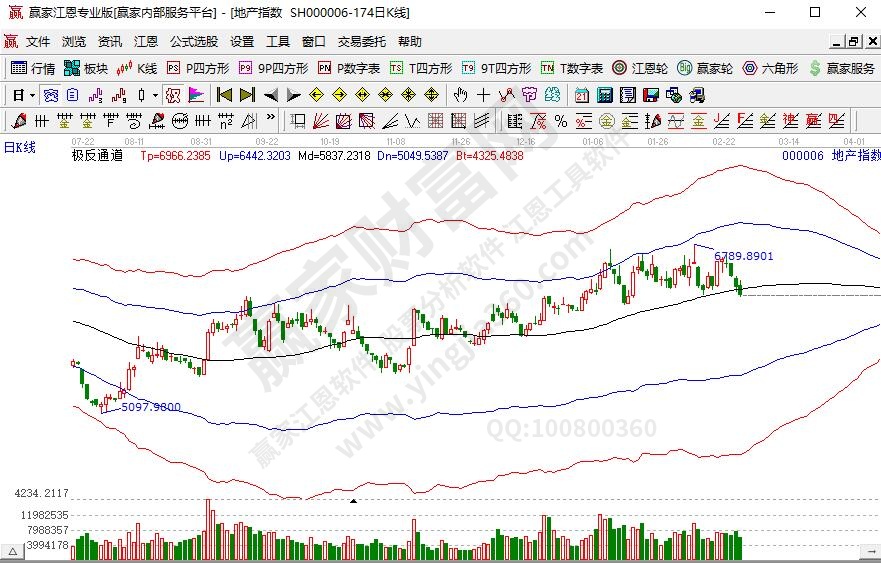This screenshot has height=563, width=881.
Task: Expand the 日 period dropdown arrow
Action: tap(32, 95)
